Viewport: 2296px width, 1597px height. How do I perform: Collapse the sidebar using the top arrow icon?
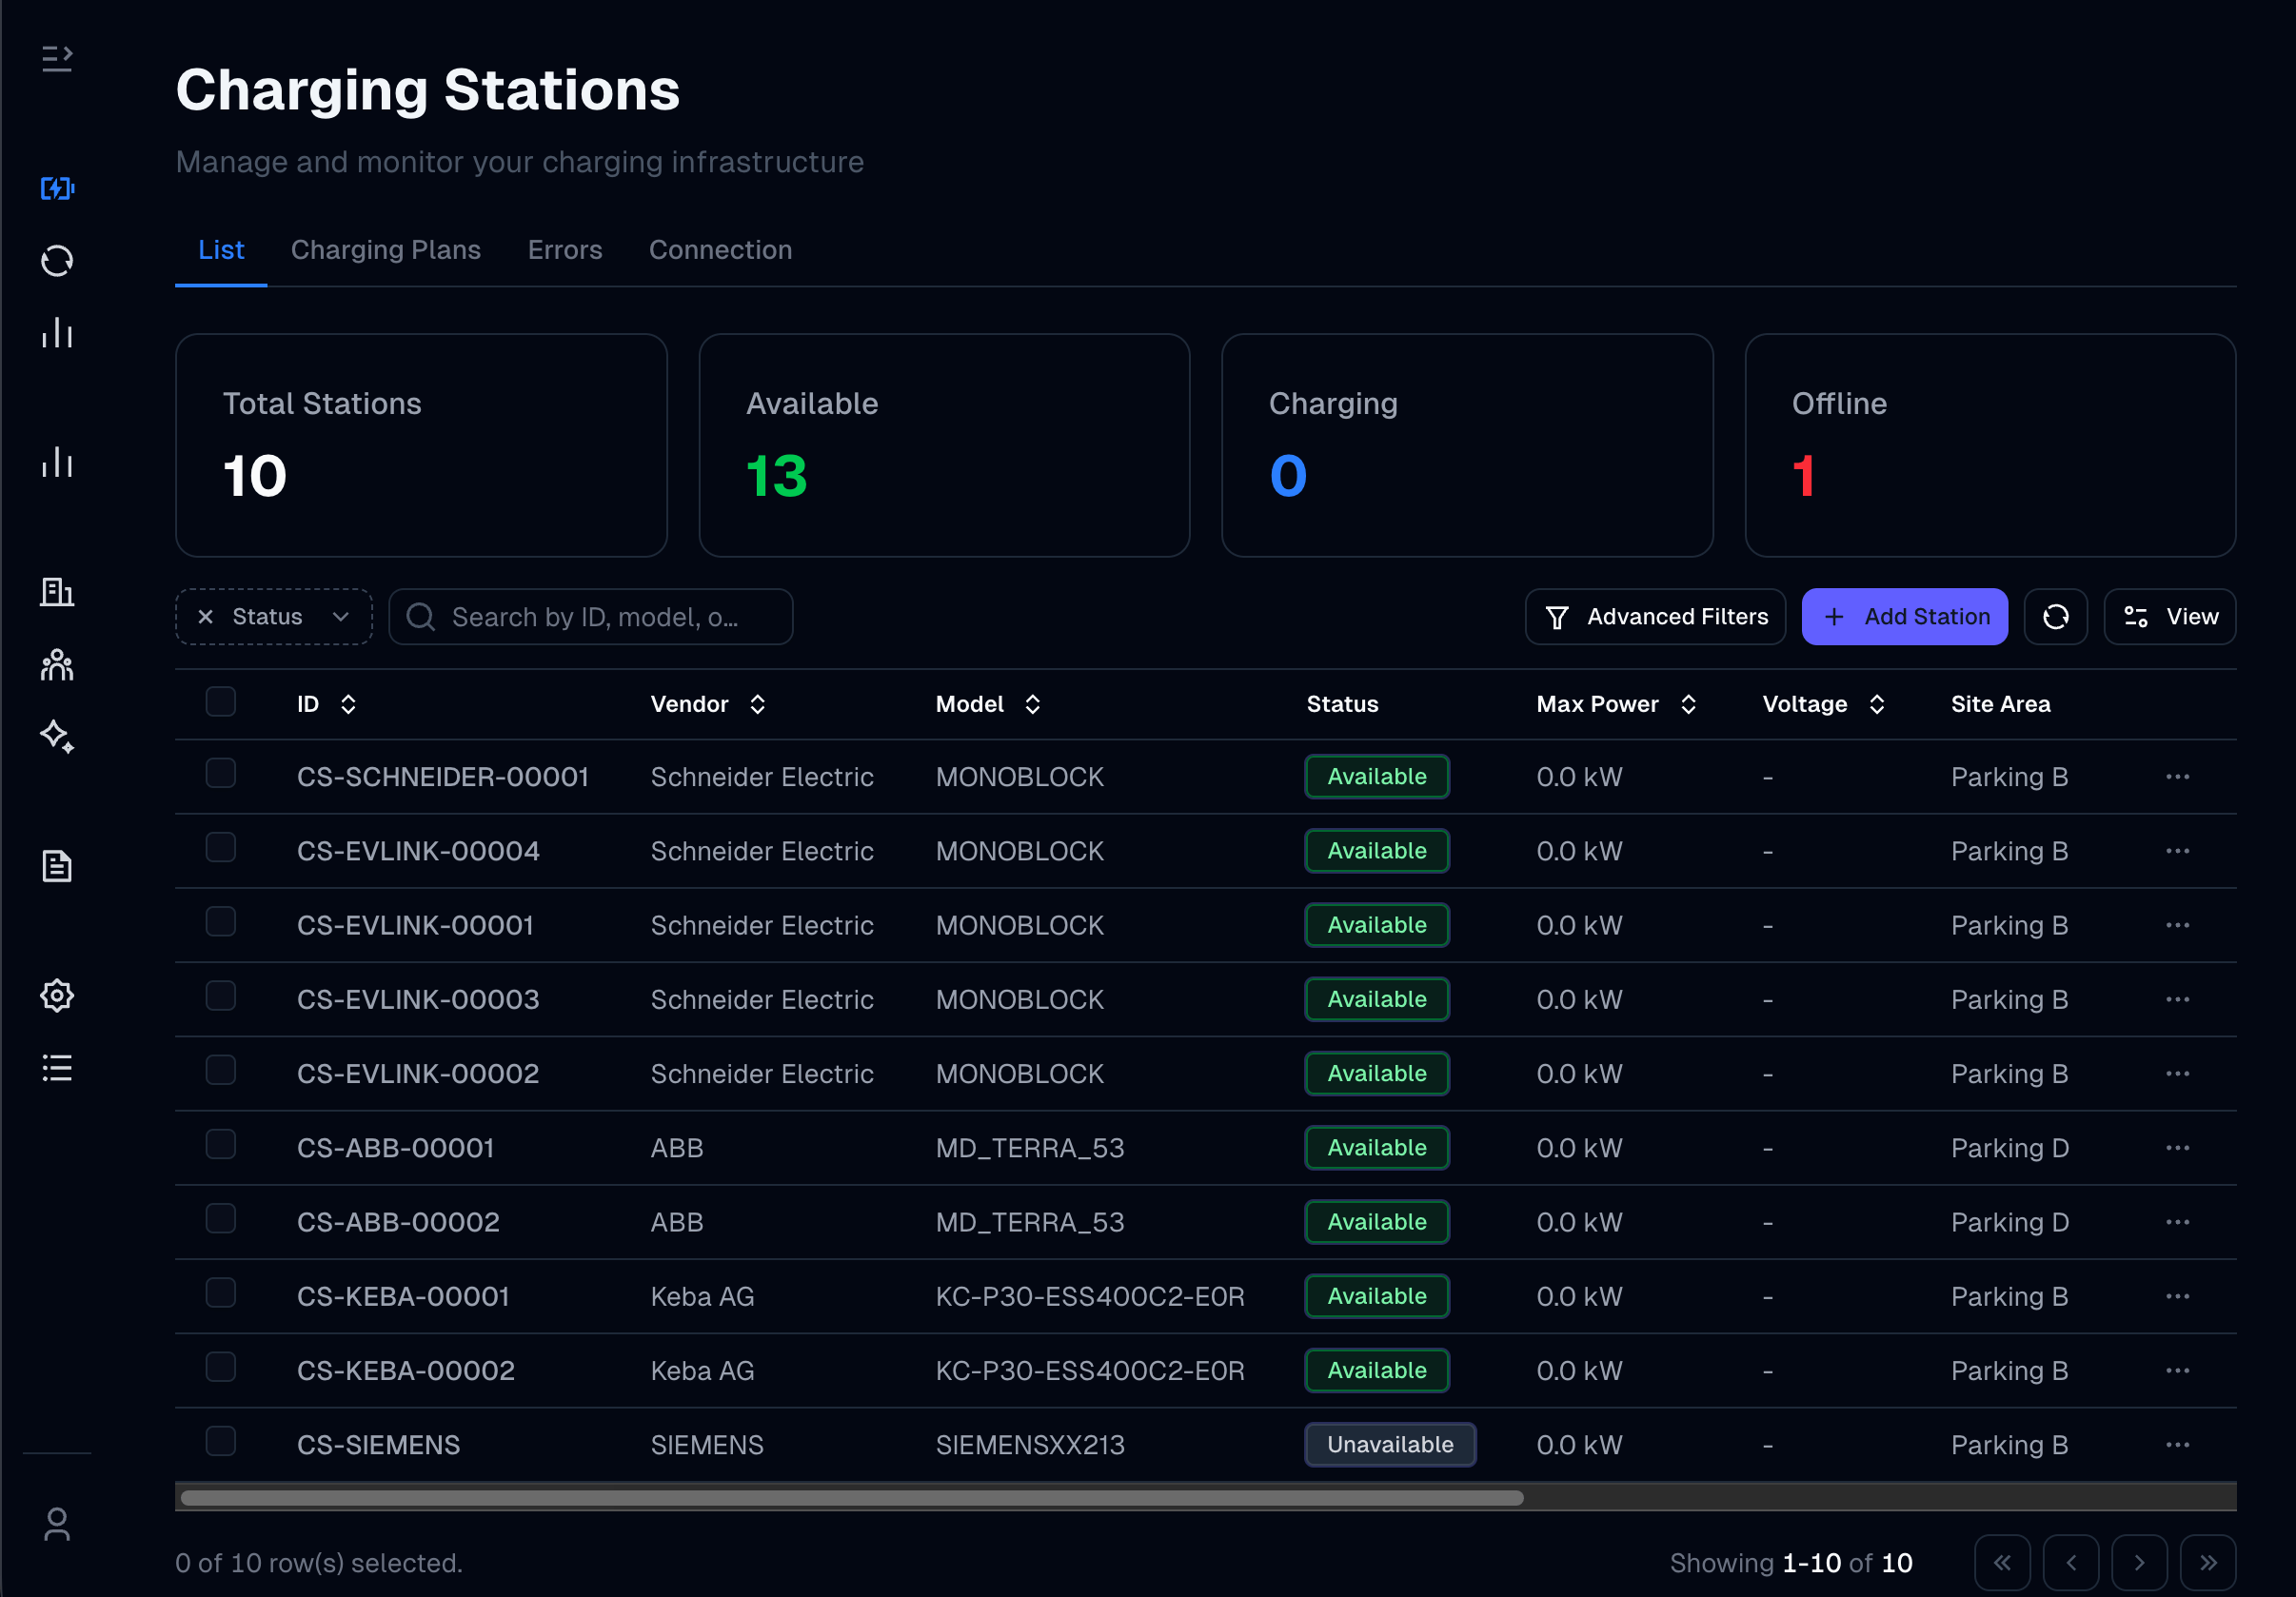[57, 58]
